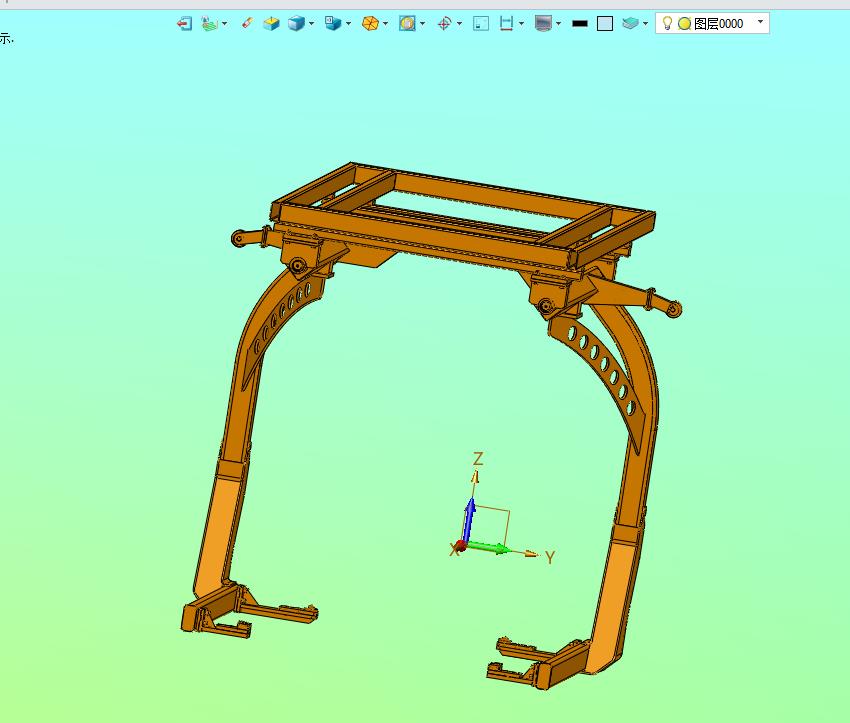Expand the blue view cube dropdown arrow
Screen dimensions: 850x723
click(311, 24)
